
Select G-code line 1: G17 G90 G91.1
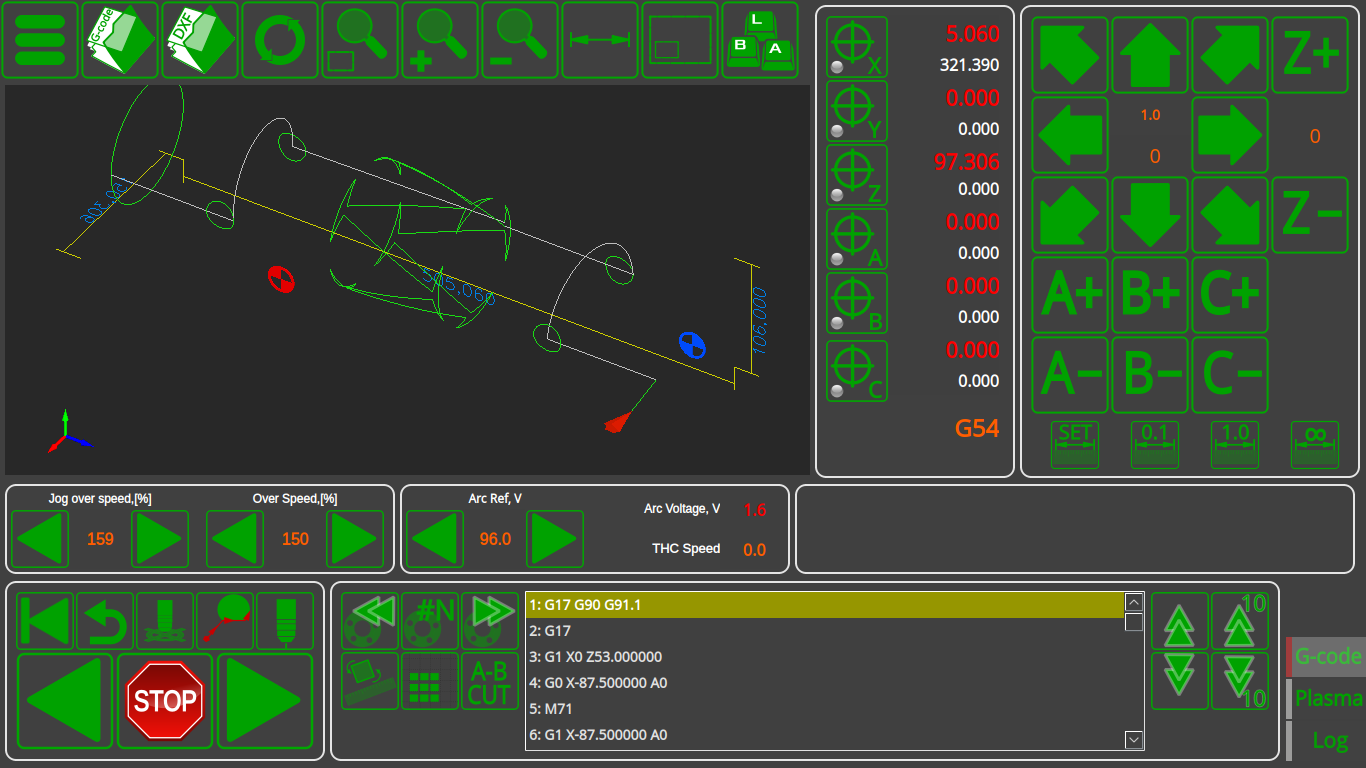pos(825,605)
